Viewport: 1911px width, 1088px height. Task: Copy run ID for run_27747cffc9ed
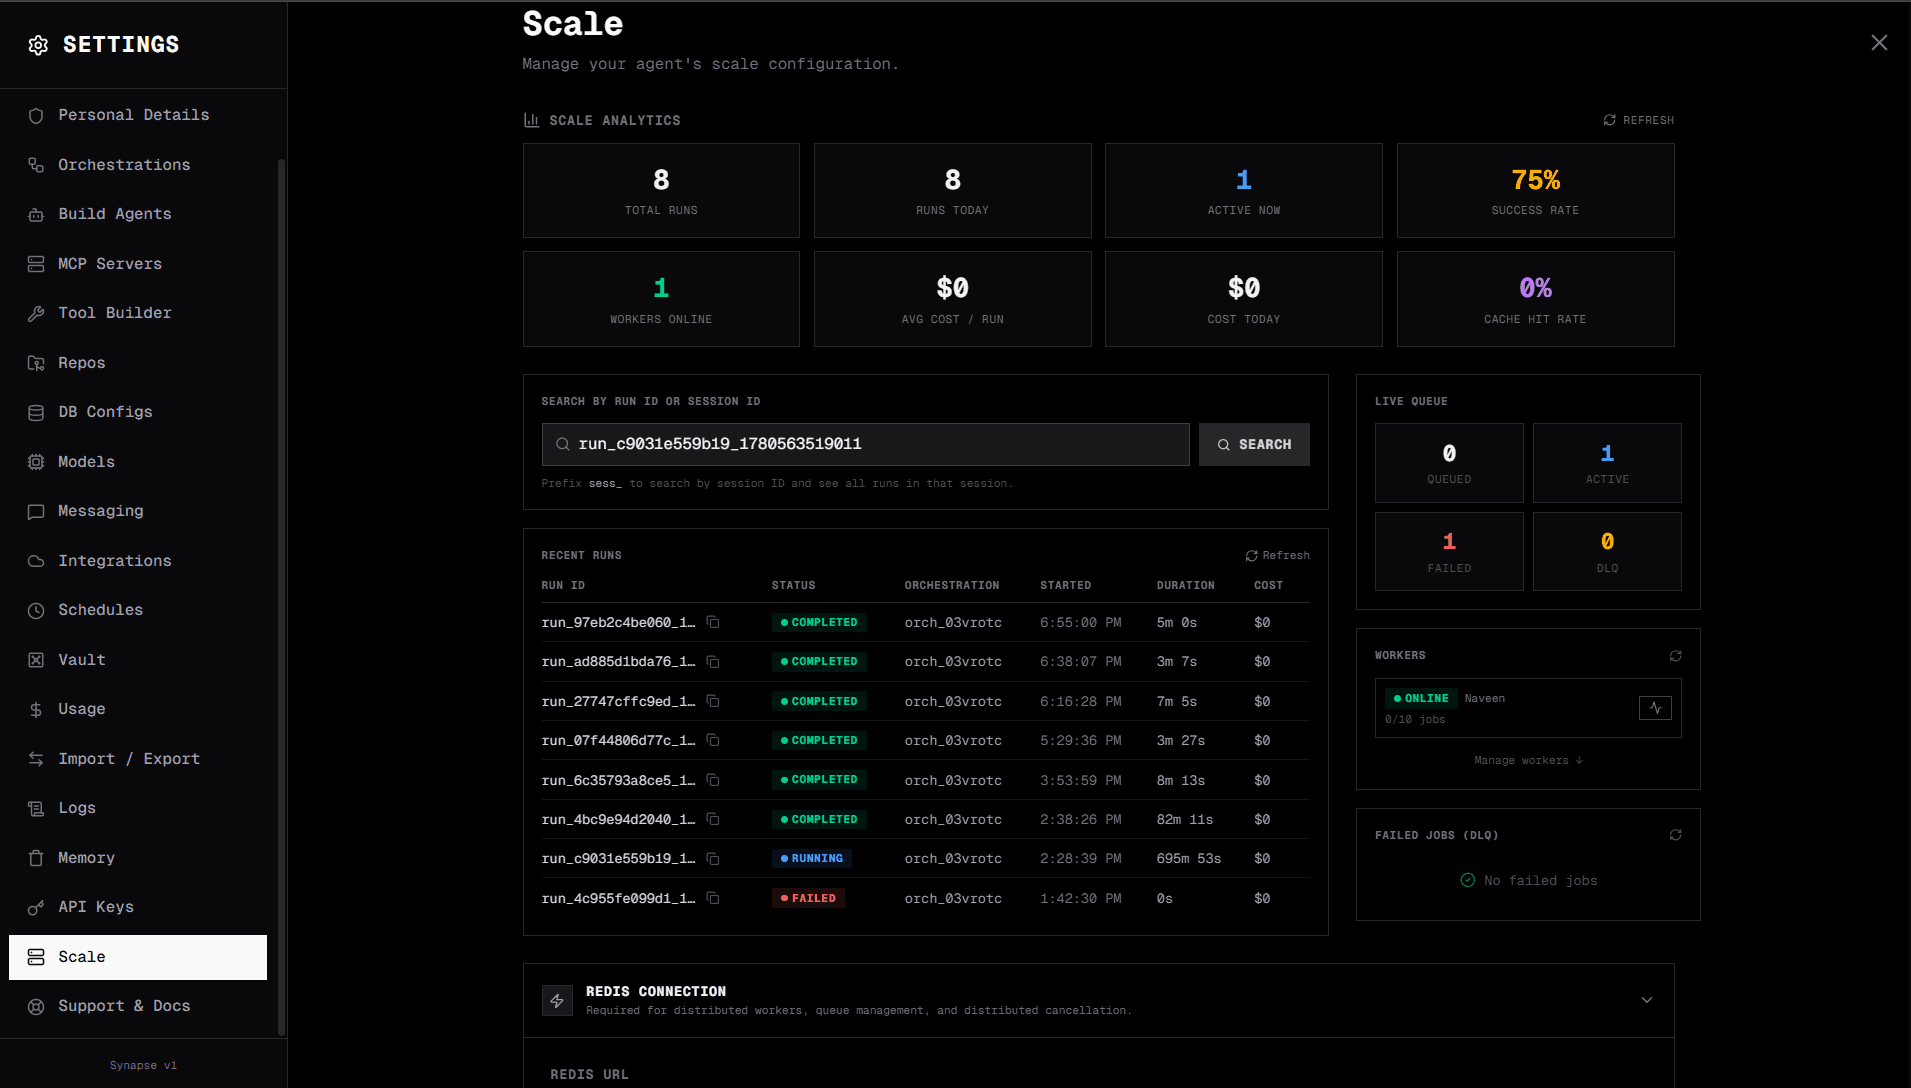tap(713, 701)
